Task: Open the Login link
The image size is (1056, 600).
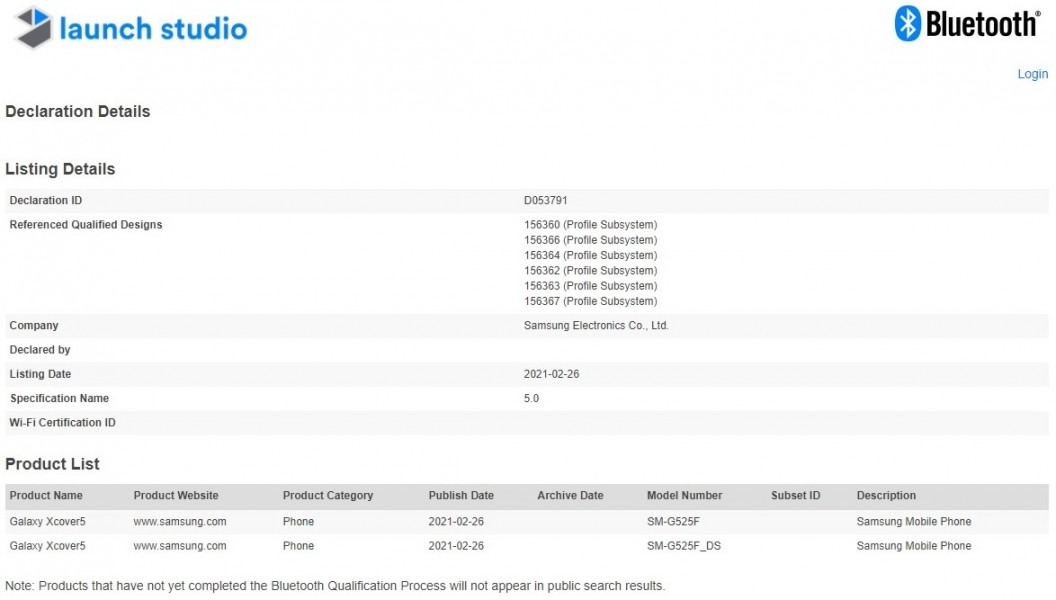Action: coord(1032,74)
